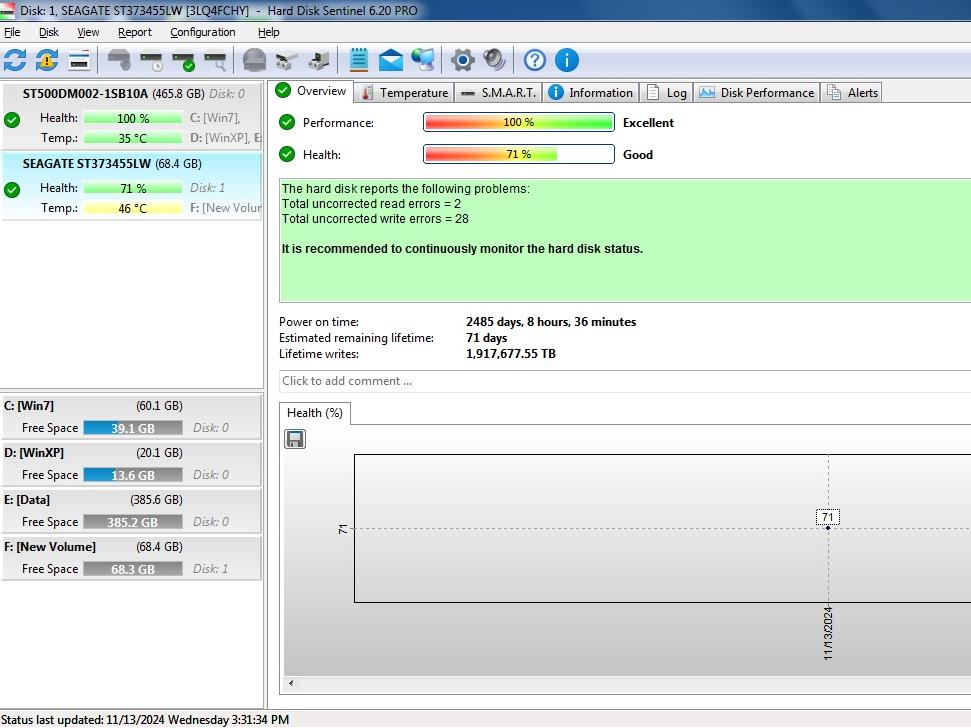Click the blue notepad report icon

pyautogui.click(x=359, y=60)
